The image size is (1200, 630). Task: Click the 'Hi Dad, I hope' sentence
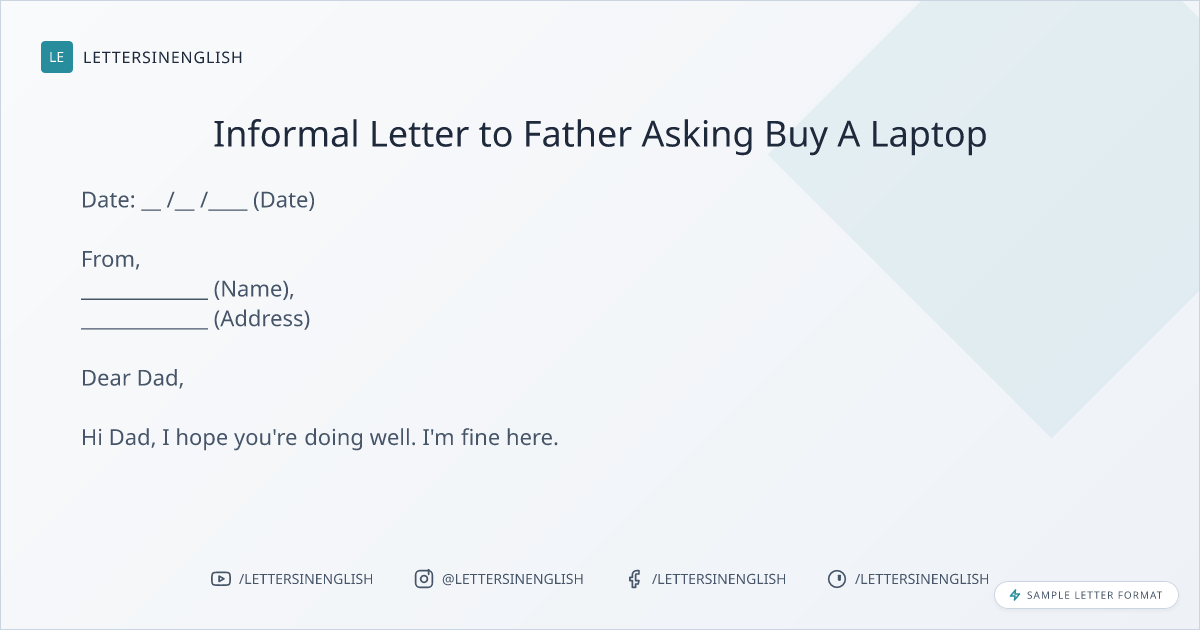click(x=320, y=438)
